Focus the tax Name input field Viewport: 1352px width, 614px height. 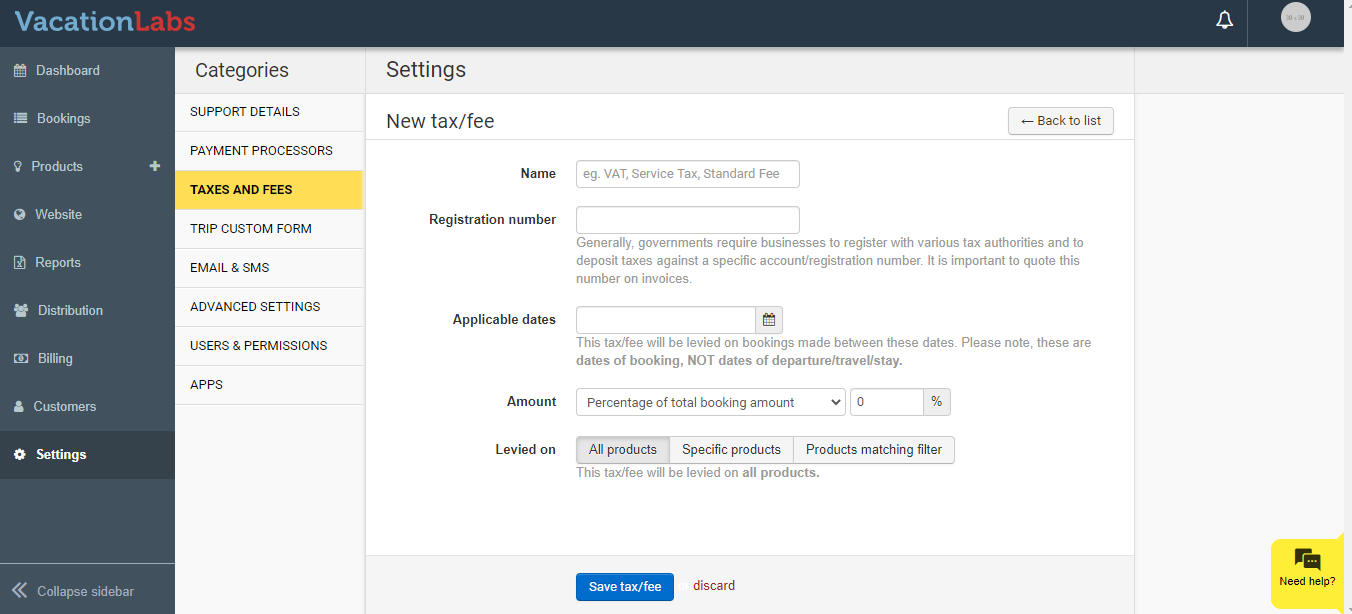[687, 174]
